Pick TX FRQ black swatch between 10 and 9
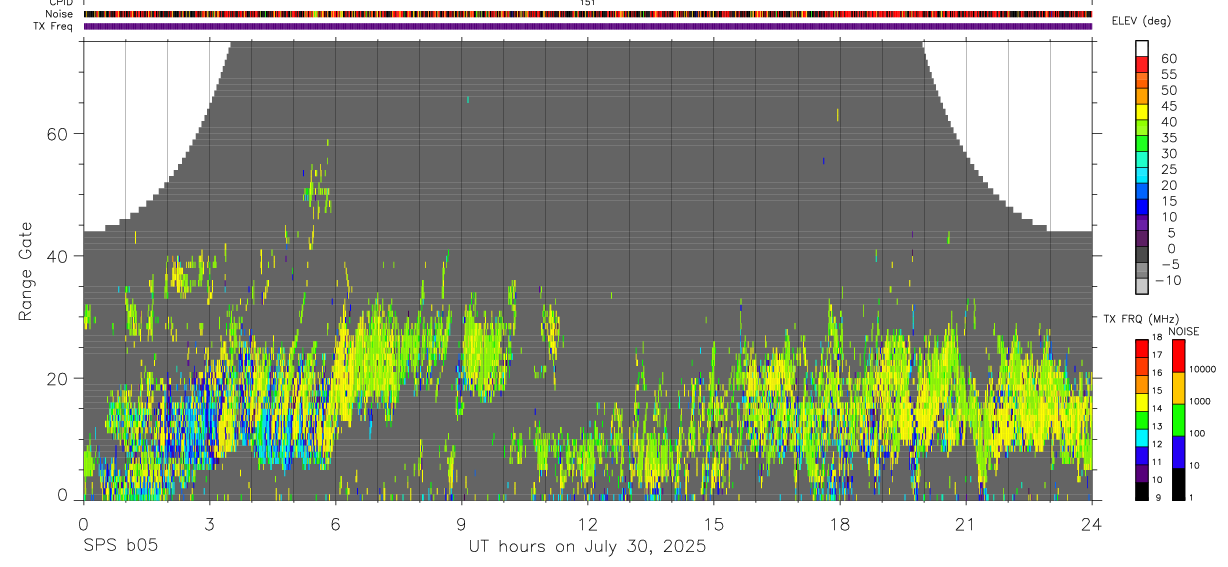 click(1142, 491)
